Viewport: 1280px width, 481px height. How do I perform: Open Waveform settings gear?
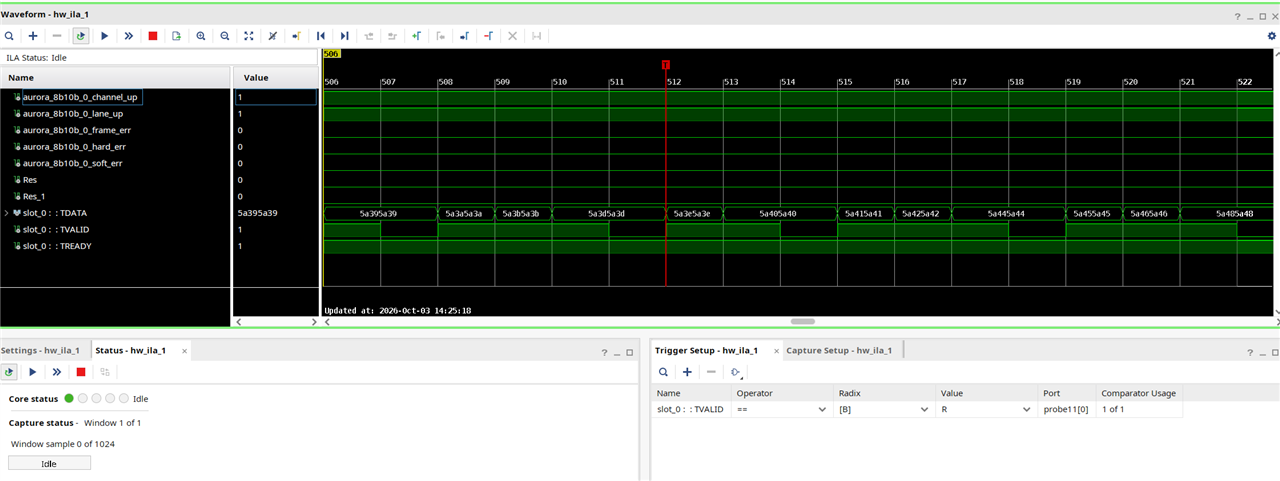click(x=1271, y=35)
